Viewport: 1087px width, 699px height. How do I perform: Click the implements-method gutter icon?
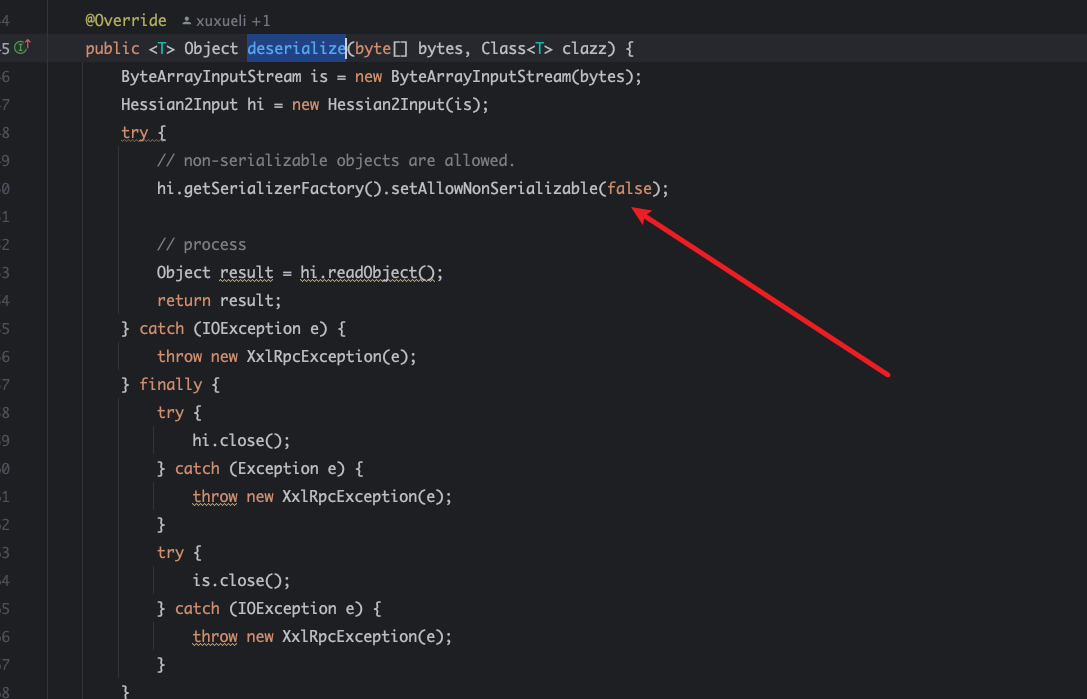point(22,48)
